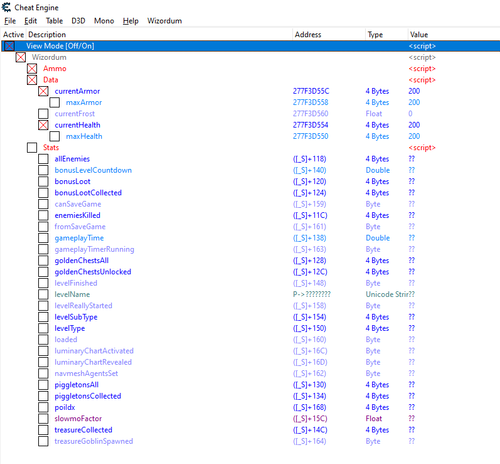Uncheck the Ammo script checkbox

tap(32, 69)
